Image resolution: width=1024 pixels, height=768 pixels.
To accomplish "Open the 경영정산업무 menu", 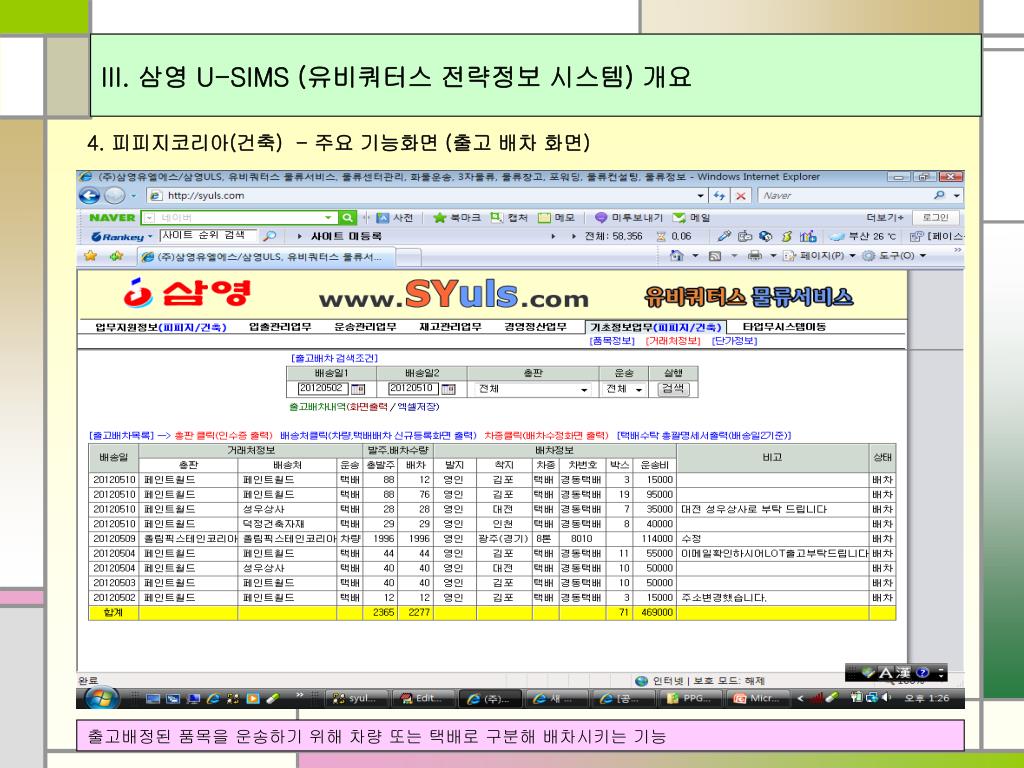I will (536, 327).
